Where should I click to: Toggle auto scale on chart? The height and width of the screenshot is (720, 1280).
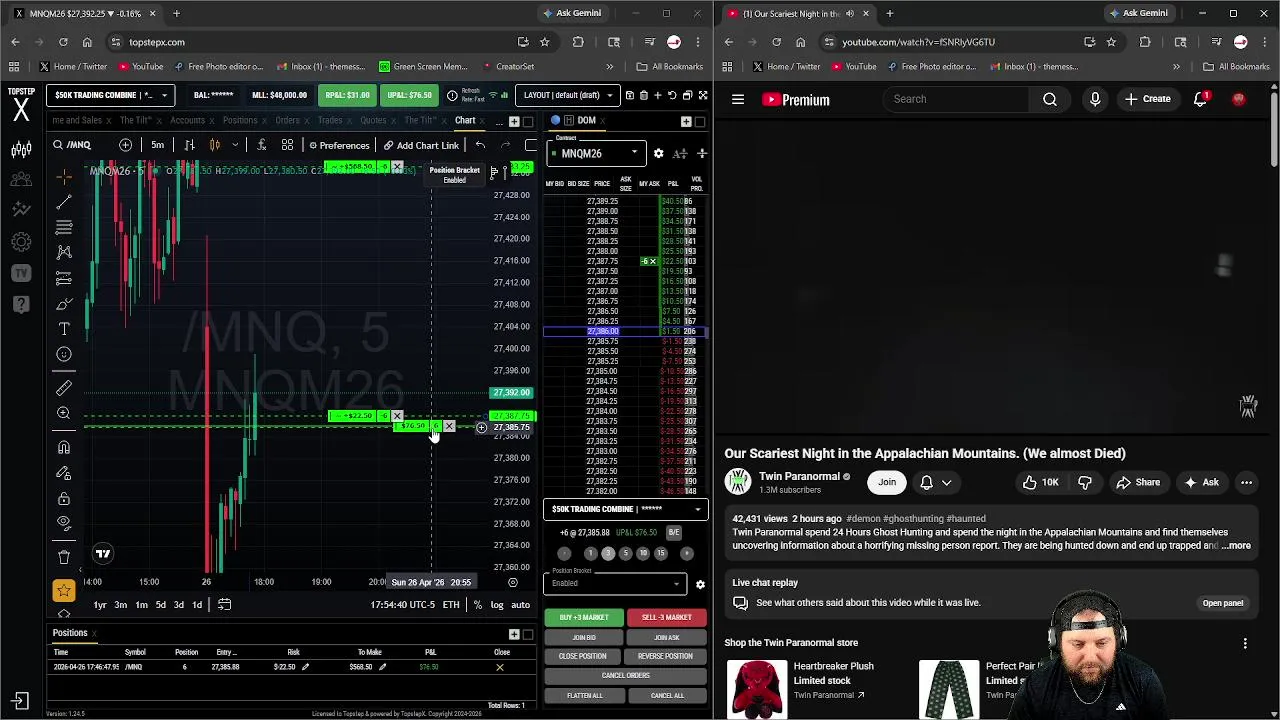pos(520,604)
